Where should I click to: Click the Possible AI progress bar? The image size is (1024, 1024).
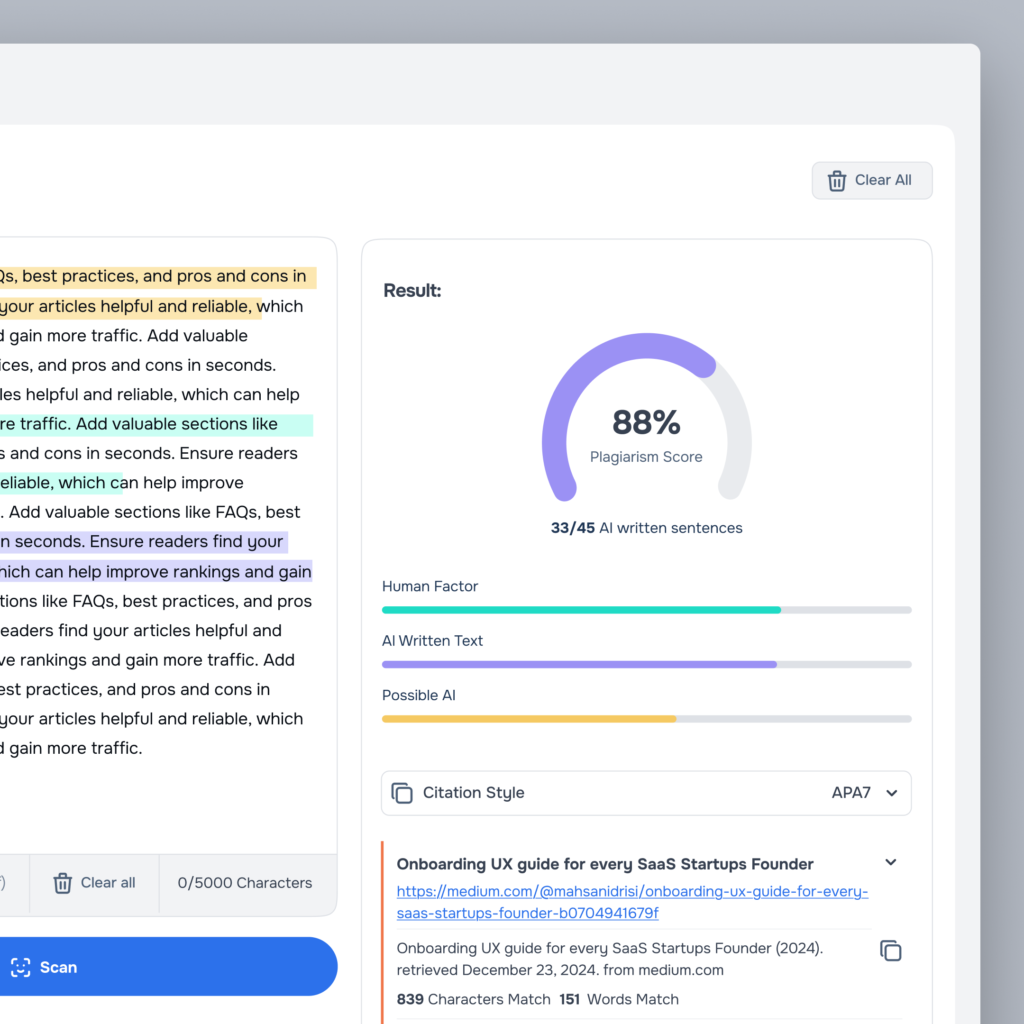click(x=647, y=719)
